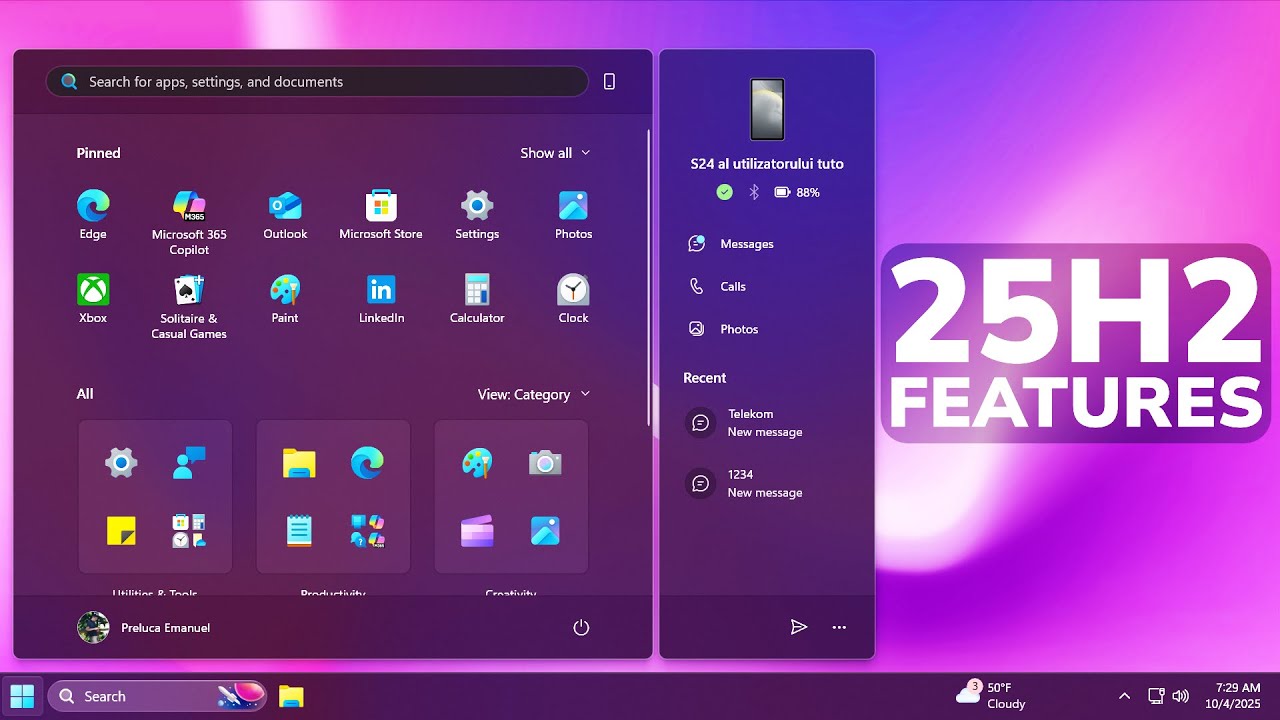Screen dimensions: 1280x720
Task: Click the volume speaker icon
Action: (x=1180, y=696)
